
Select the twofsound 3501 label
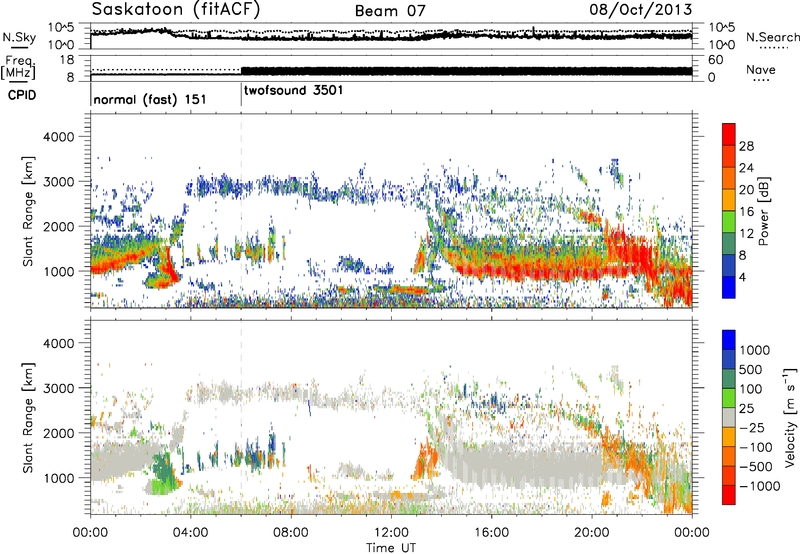[x=293, y=90]
